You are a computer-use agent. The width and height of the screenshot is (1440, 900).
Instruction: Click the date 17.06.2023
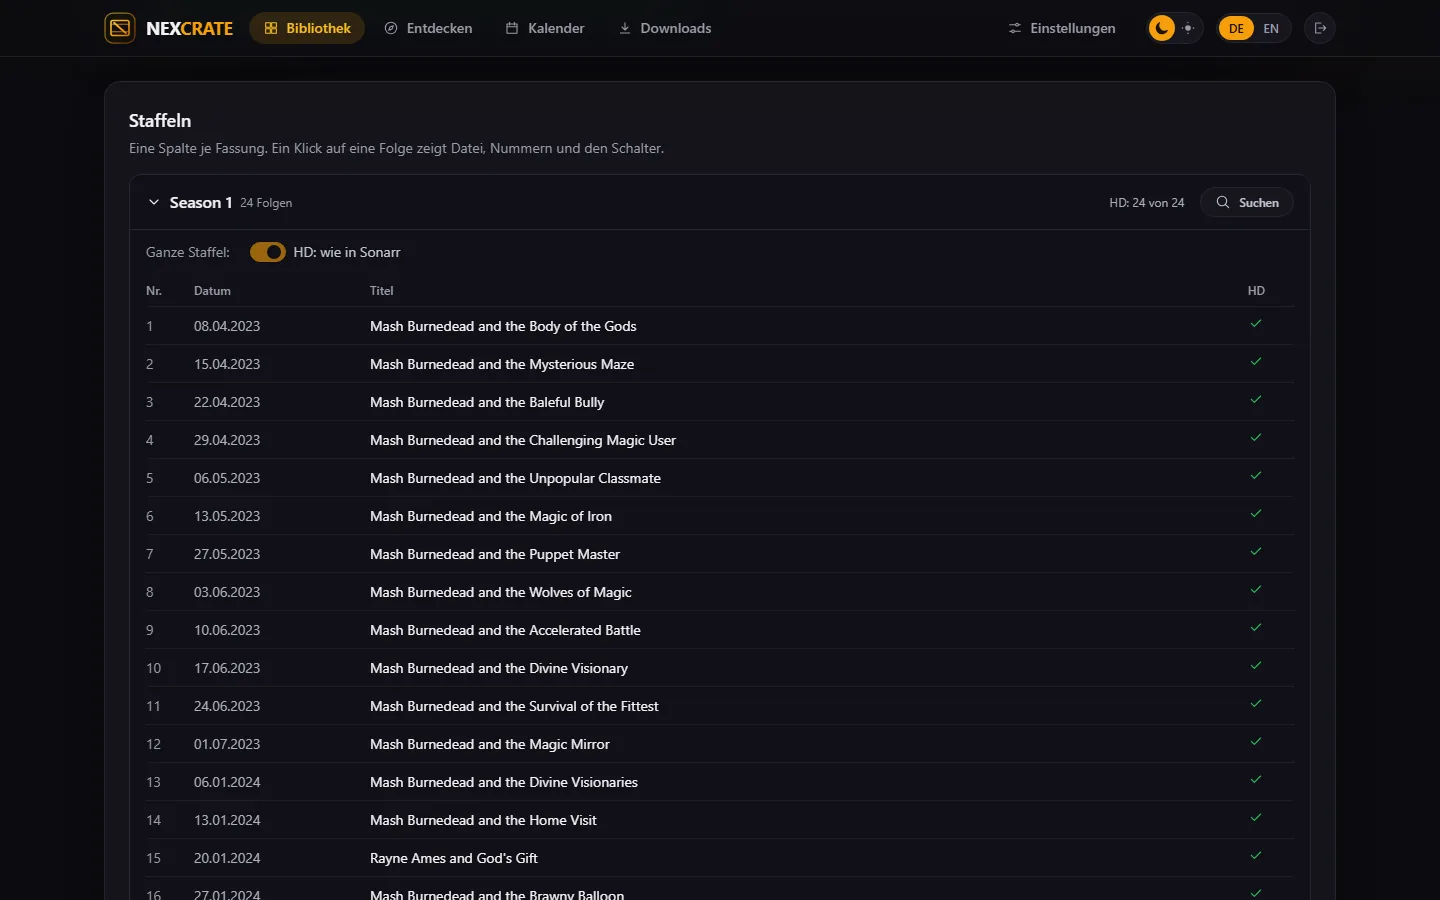click(x=227, y=668)
